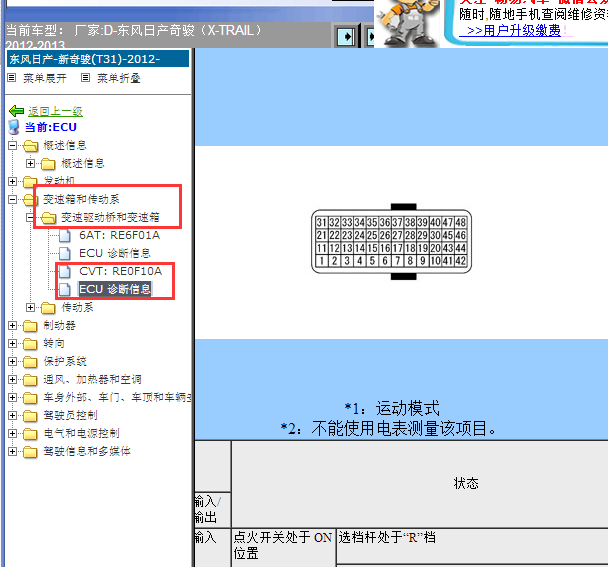Expand the 电气和电源控制 node
The width and height of the screenshot is (608, 567).
(12, 433)
